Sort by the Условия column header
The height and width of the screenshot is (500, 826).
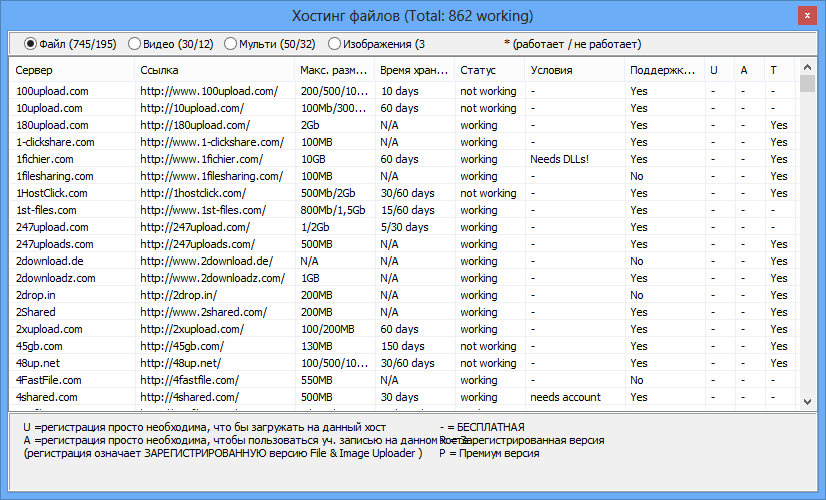pyautogui.click(x=574, y=70)
